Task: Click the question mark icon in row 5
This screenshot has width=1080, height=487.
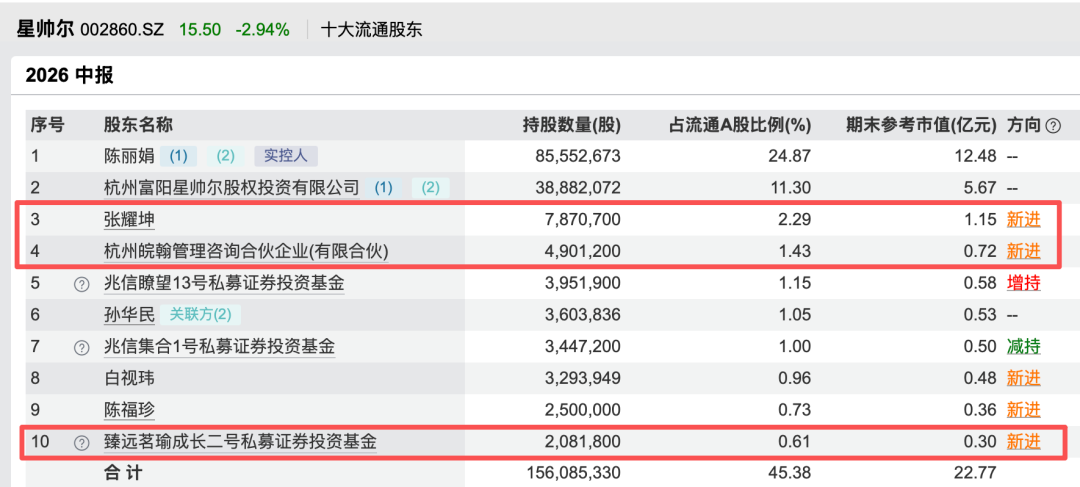Action: [82, 284]
